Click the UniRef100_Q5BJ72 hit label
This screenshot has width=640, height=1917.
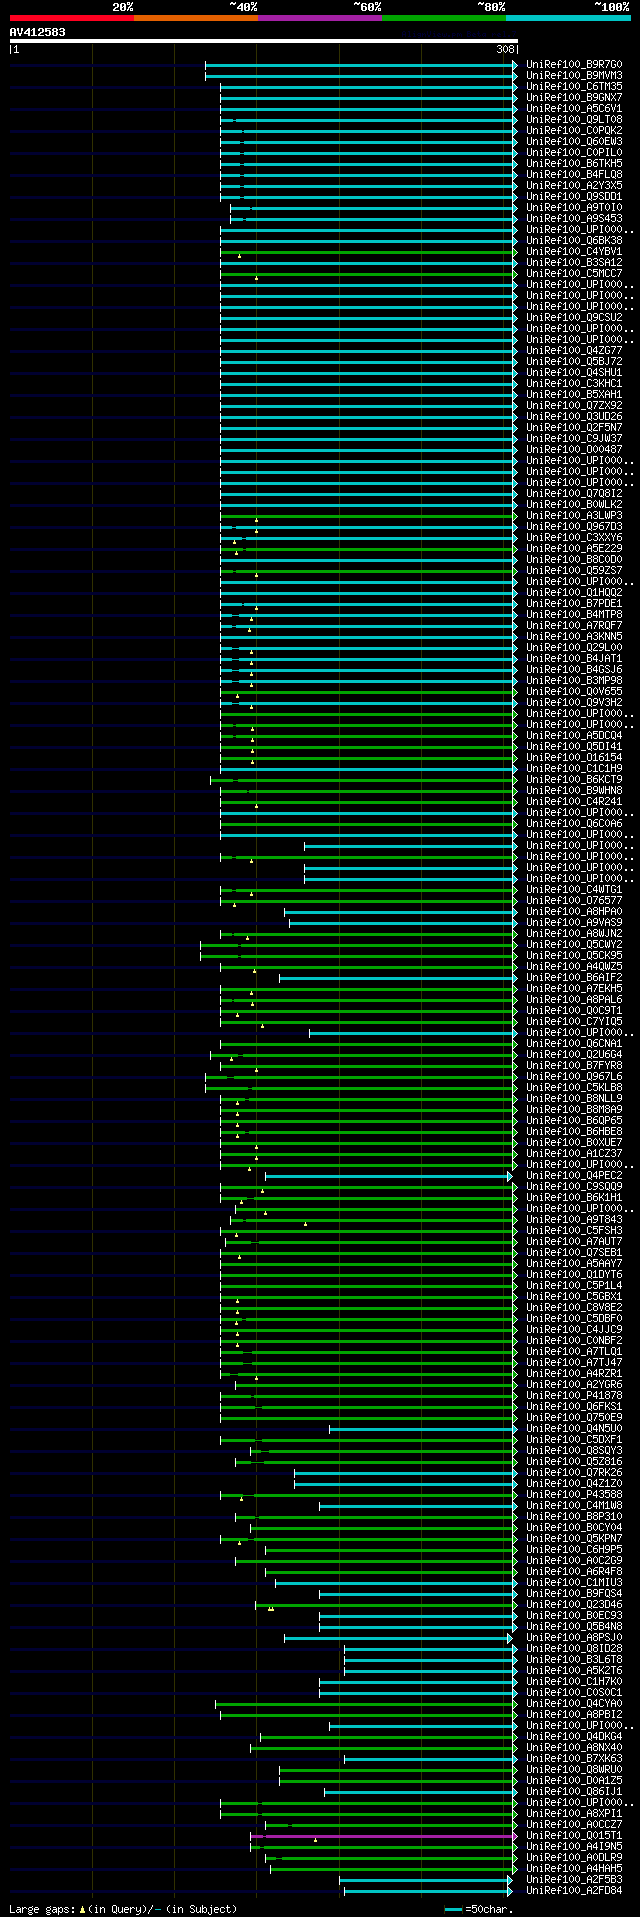click(574, 361)
